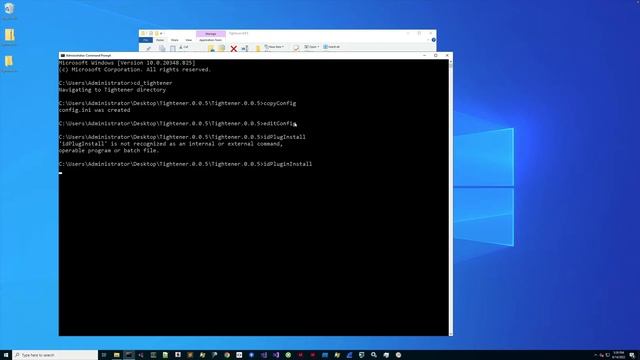Click 'Navigating to Tightener directory' line

[112, 89]
